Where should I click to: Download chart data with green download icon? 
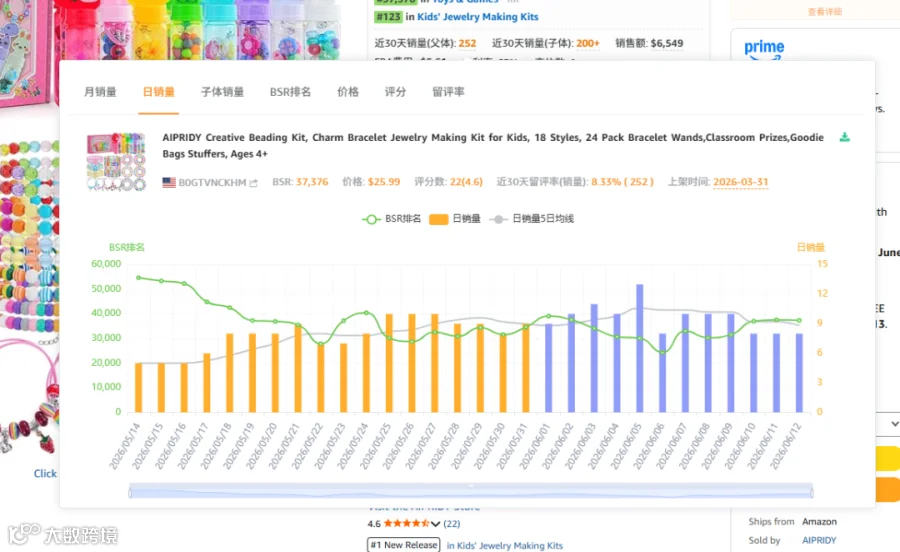[844, 137]
